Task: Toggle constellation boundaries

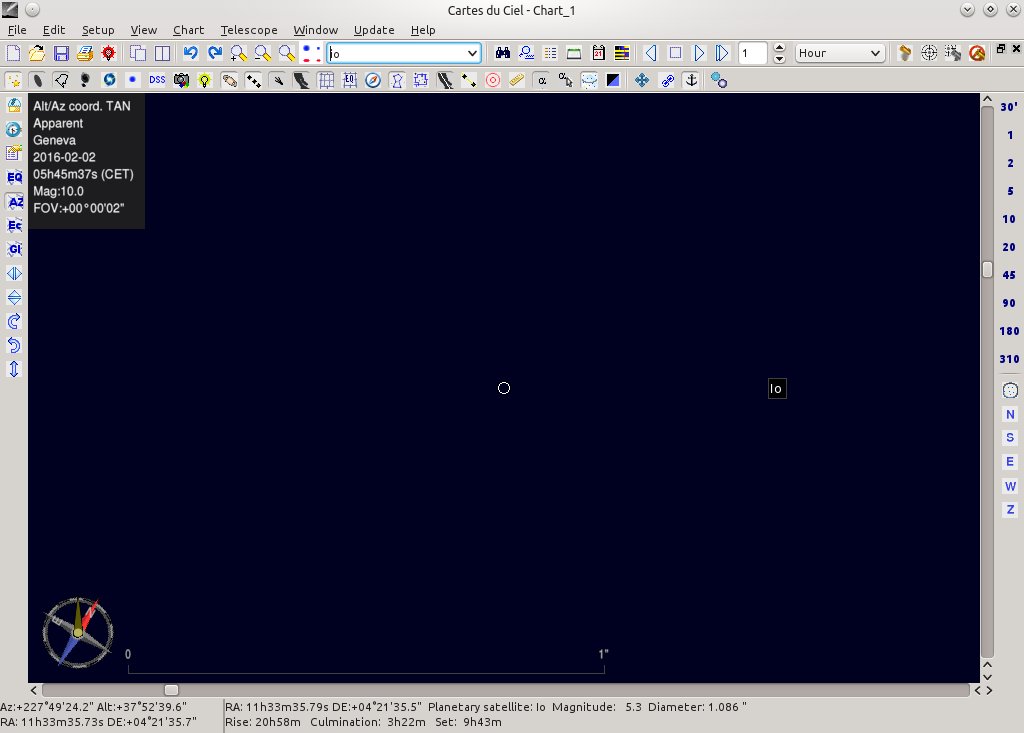Action: (421, 80)
